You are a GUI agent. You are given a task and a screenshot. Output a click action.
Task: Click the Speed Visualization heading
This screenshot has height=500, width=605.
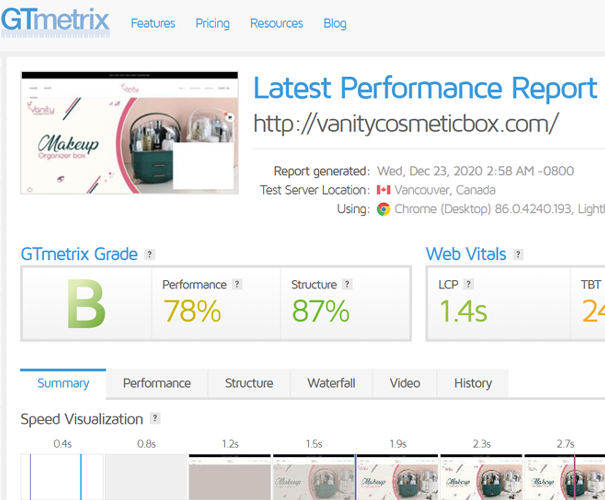click(x=82, y=419)
